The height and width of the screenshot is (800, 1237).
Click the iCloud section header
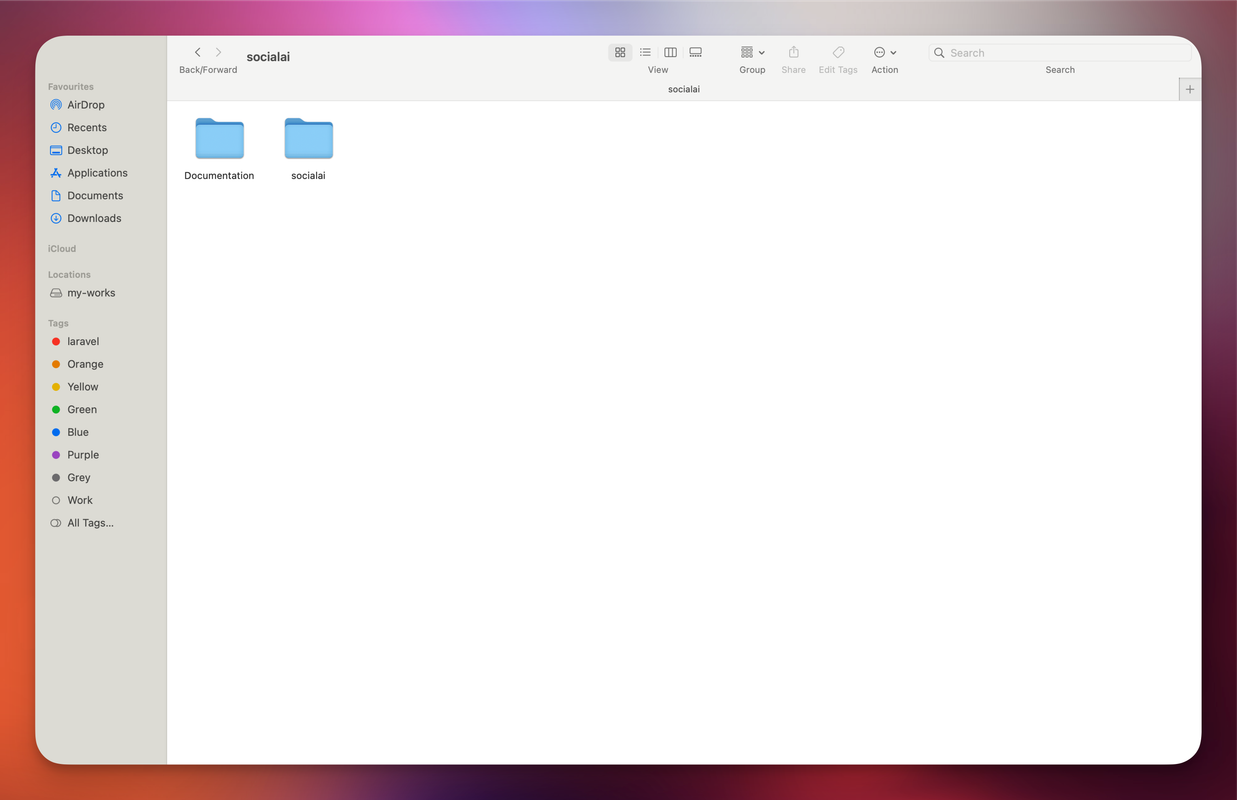(62, 249)
